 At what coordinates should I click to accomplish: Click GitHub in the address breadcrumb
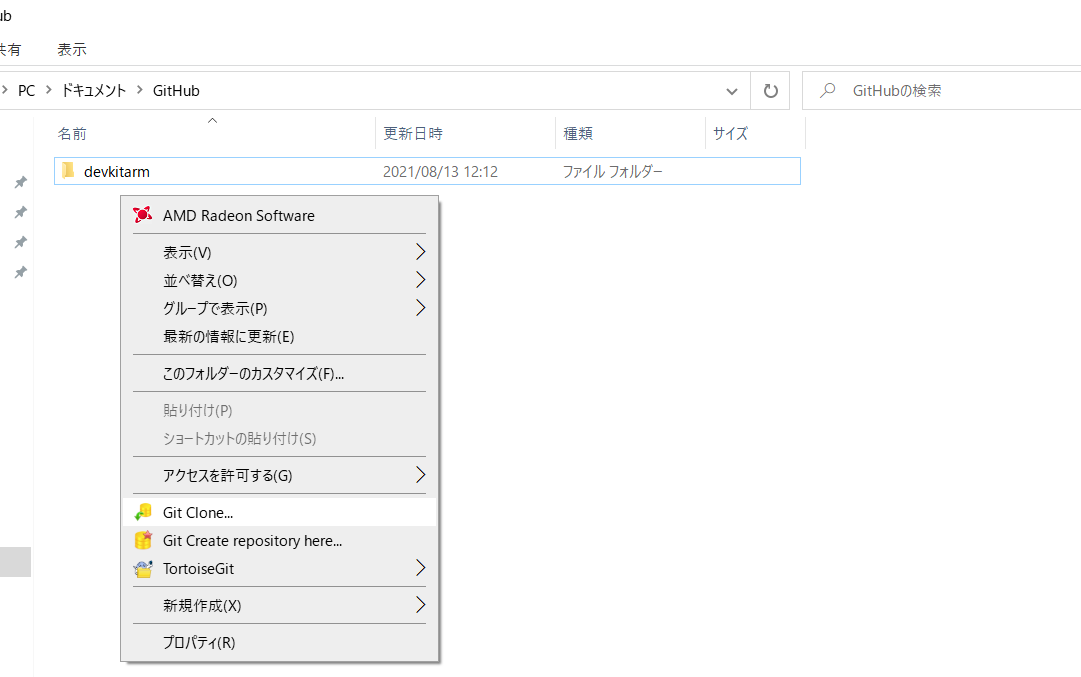pos(176,90)
